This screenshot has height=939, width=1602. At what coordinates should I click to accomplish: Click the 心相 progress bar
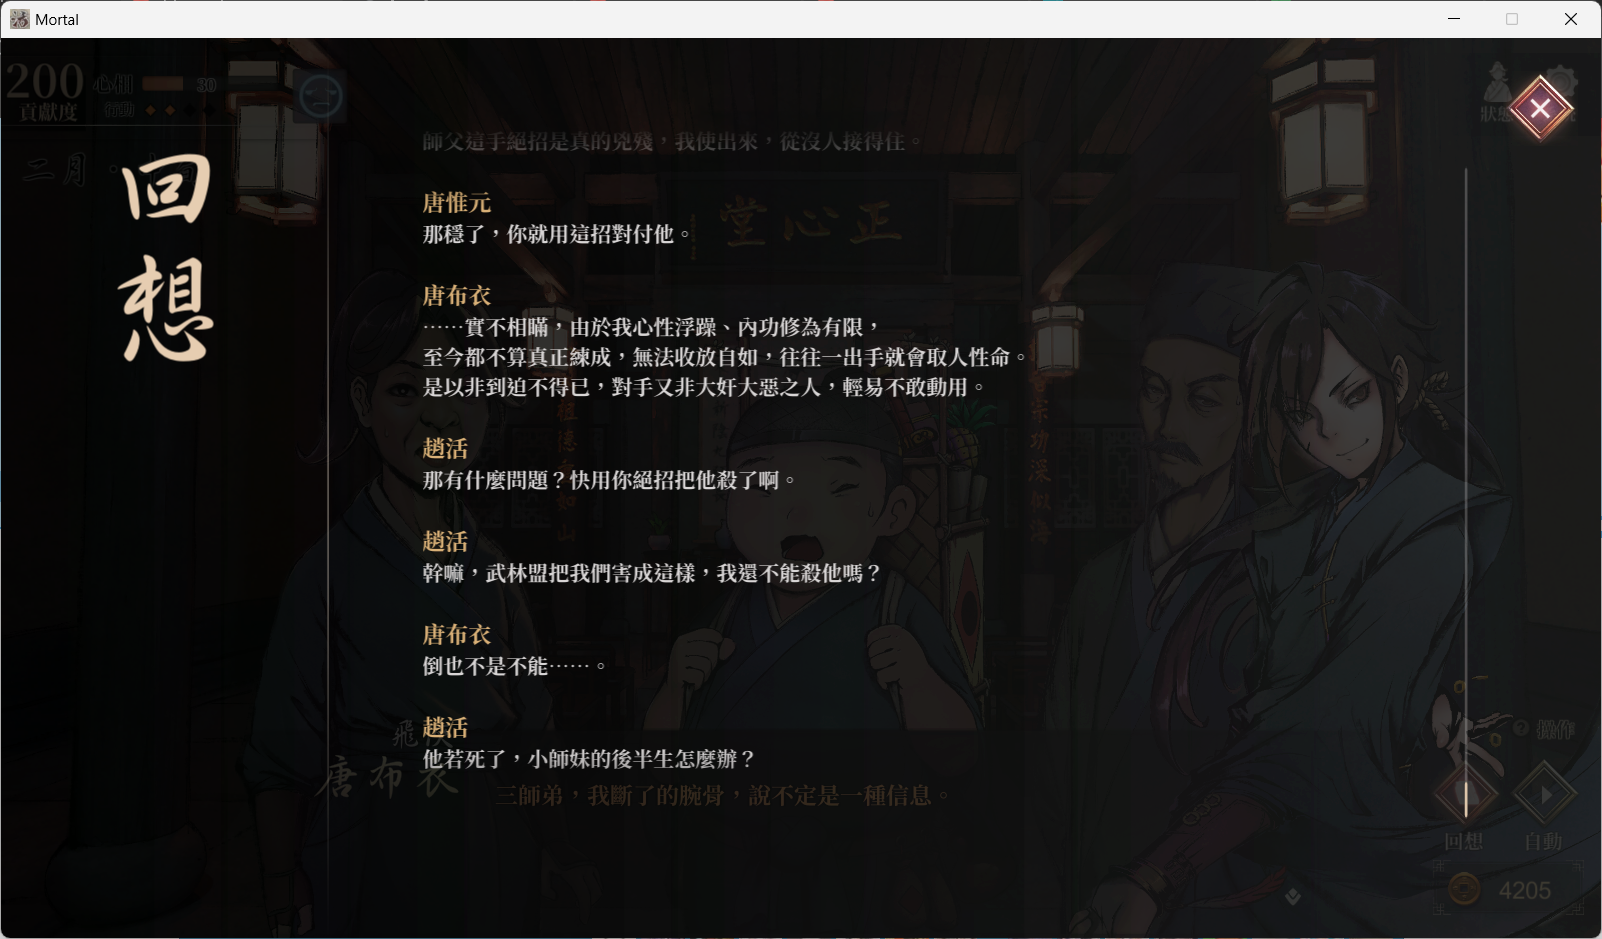[x=163, y=85]
